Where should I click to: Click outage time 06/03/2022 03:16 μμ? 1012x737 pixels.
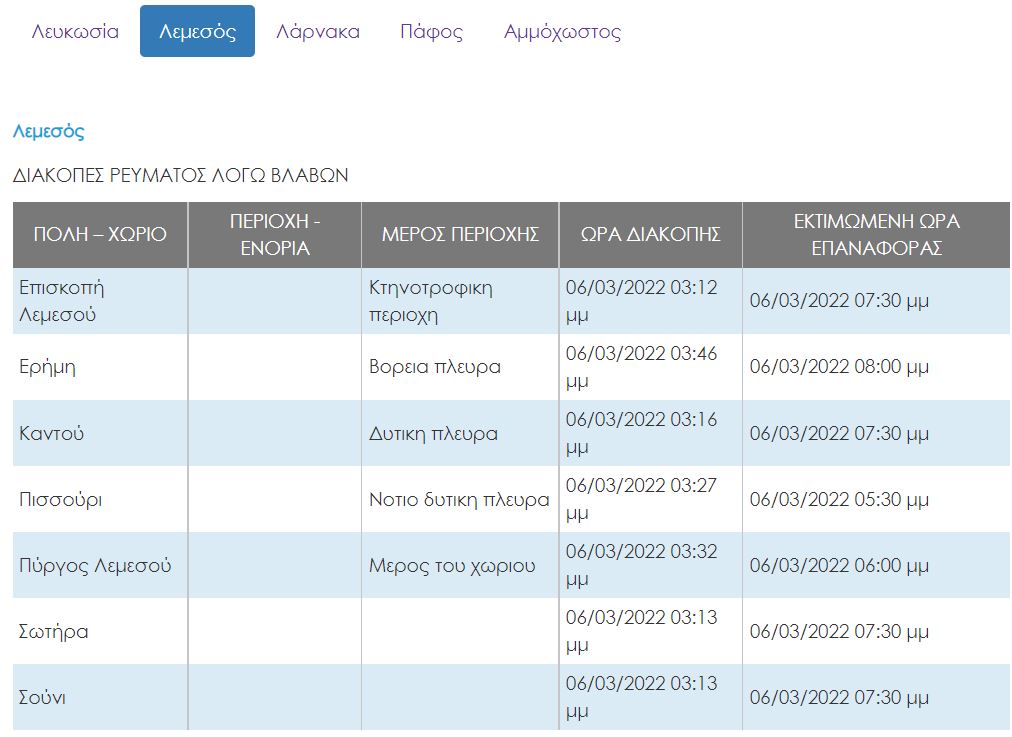tap(651, 433)
